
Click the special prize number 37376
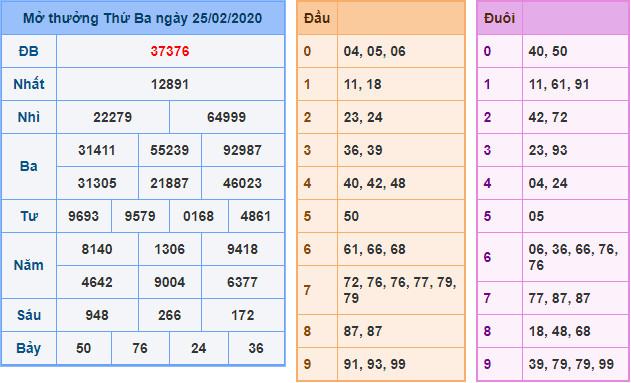click(x=170, y=51)
